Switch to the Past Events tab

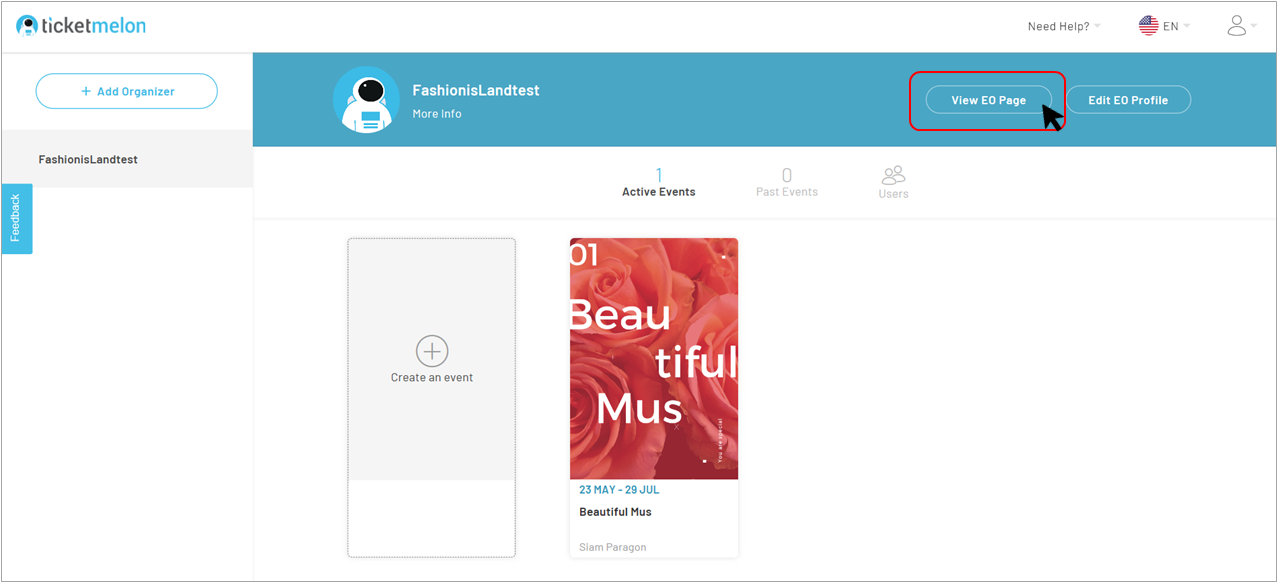click(787, 183)
